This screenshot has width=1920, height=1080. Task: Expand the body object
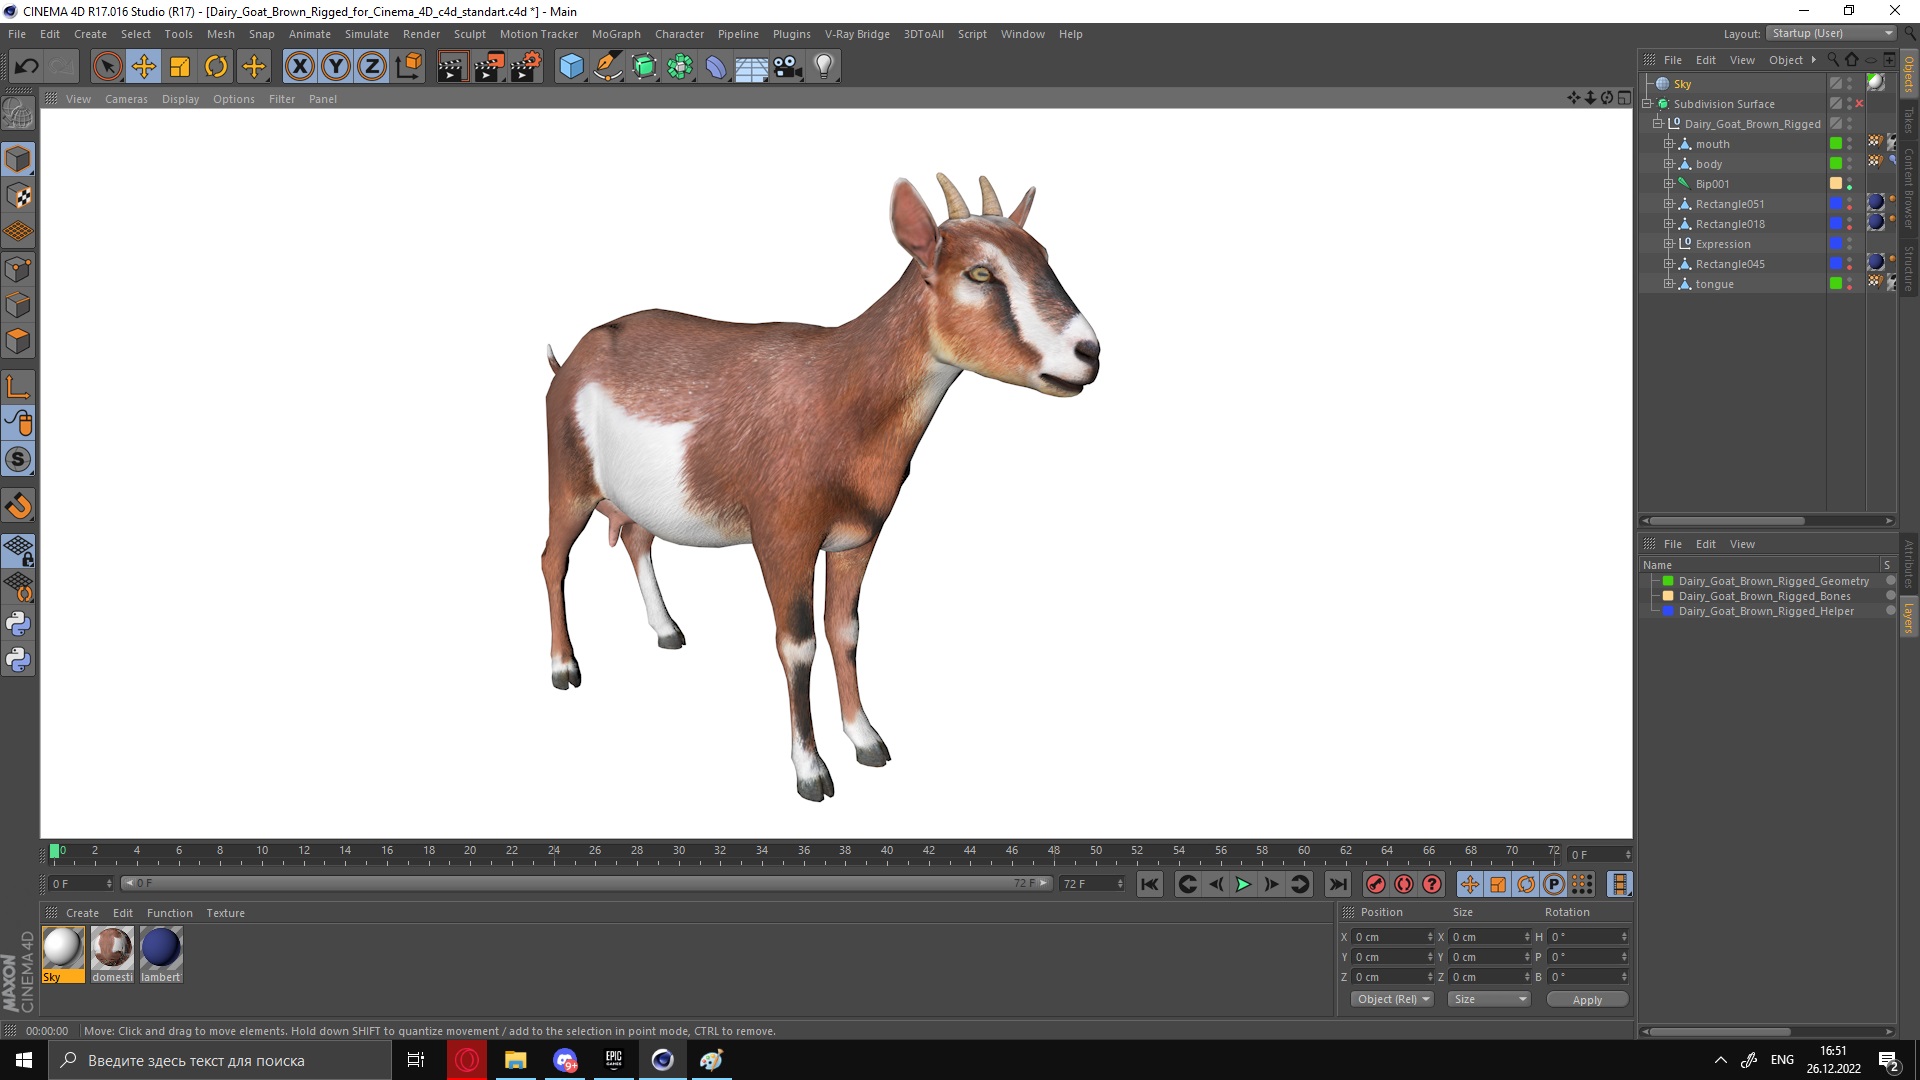(1668, 164)
